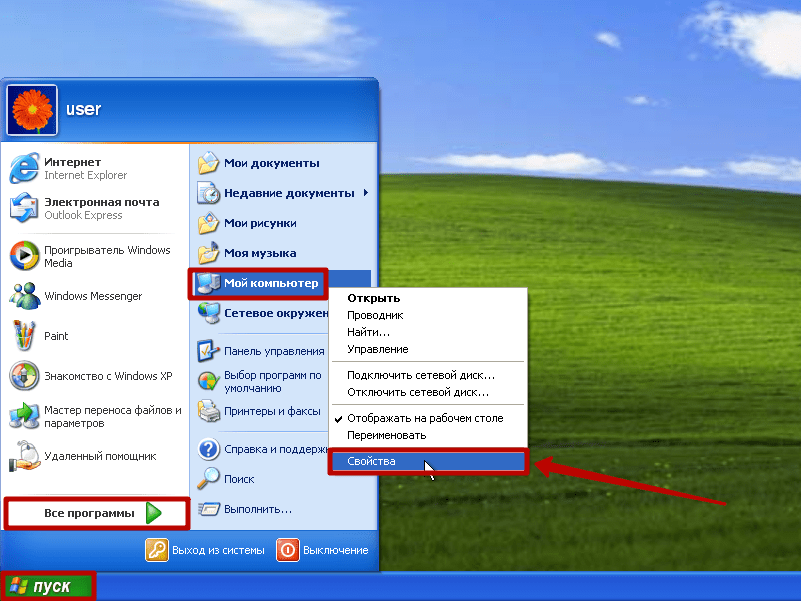Click the Мои документы label text
This screenshot has height=601, width=801.
click(272, 163)
